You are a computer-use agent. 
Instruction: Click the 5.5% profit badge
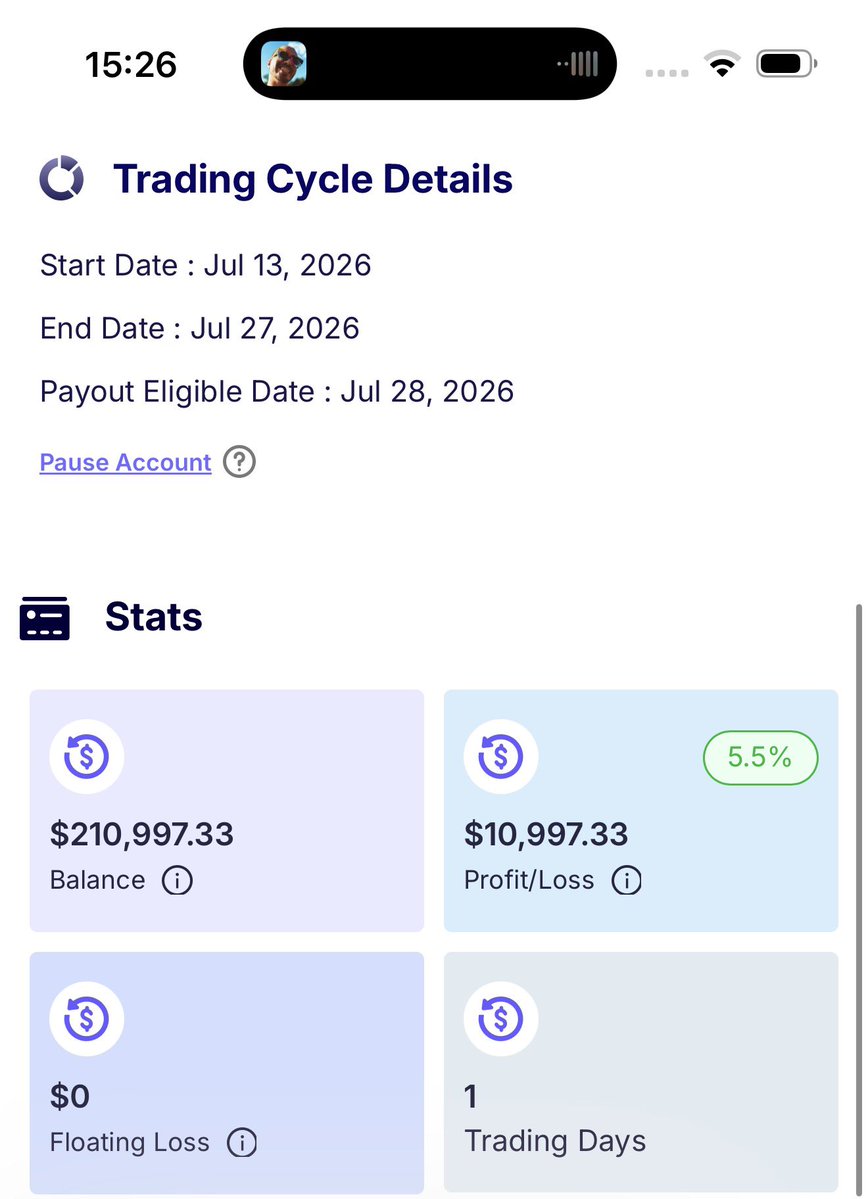[x=760, y=757]
